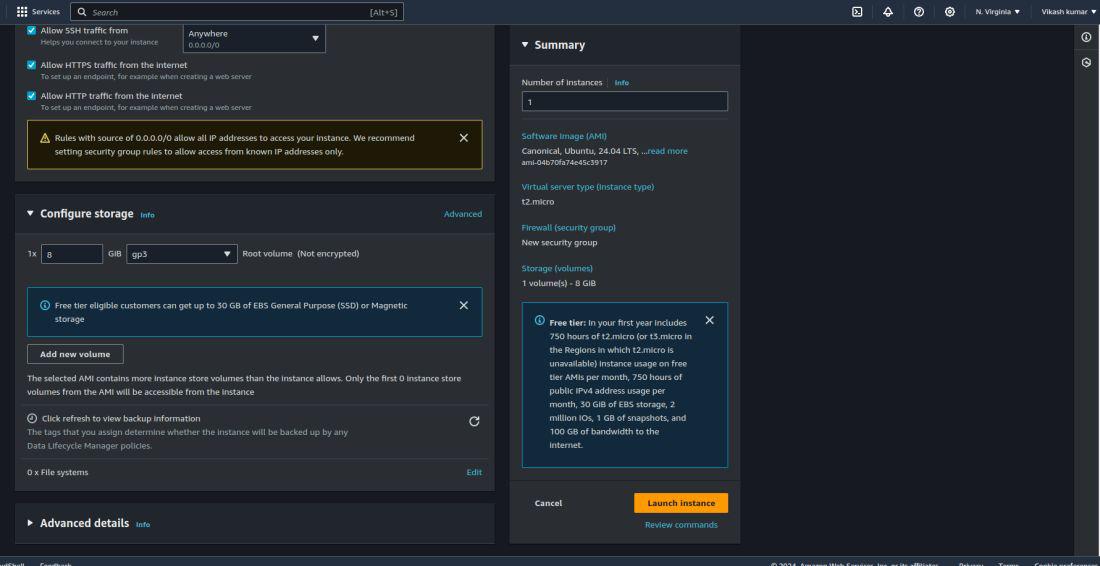Click the t2.micro instance type text
1100x566 pixels.
537,201
